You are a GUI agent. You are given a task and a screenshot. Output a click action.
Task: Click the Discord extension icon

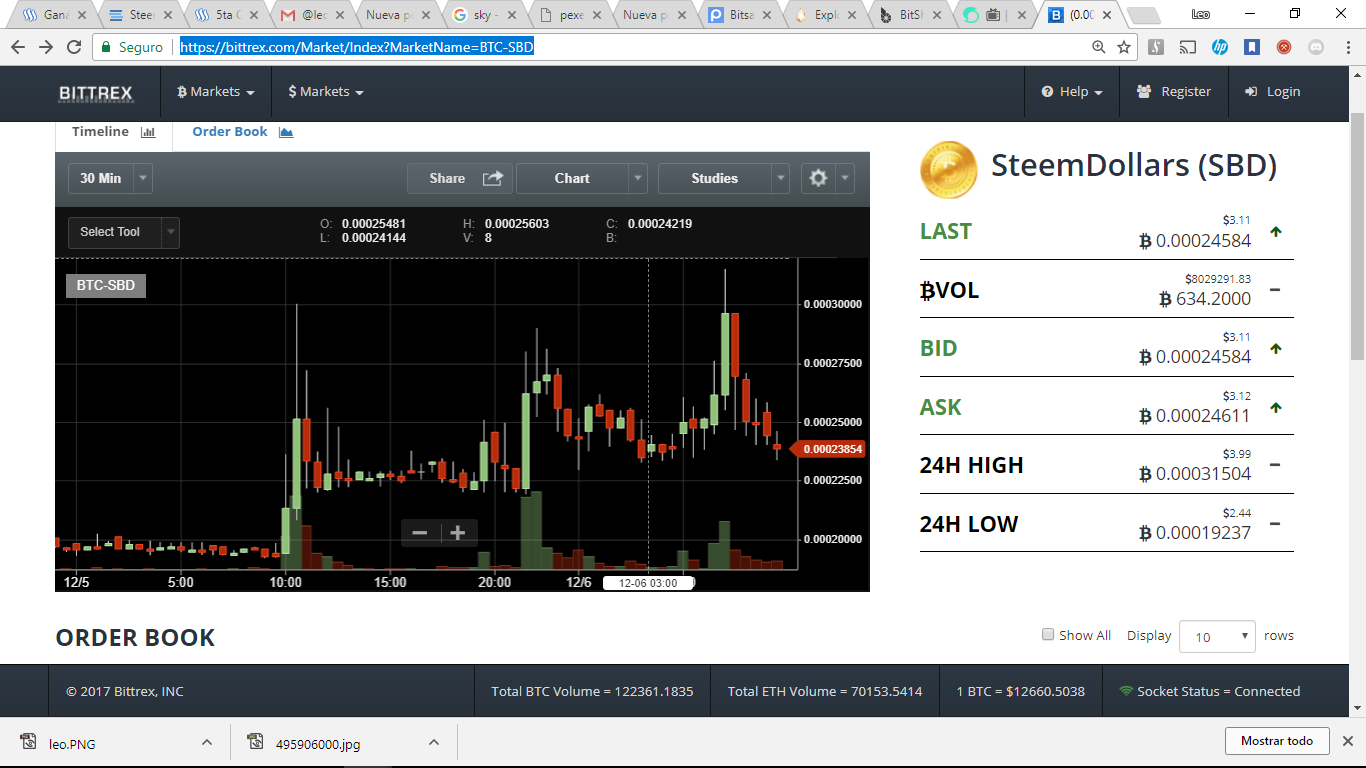(x=1316, y=47)
